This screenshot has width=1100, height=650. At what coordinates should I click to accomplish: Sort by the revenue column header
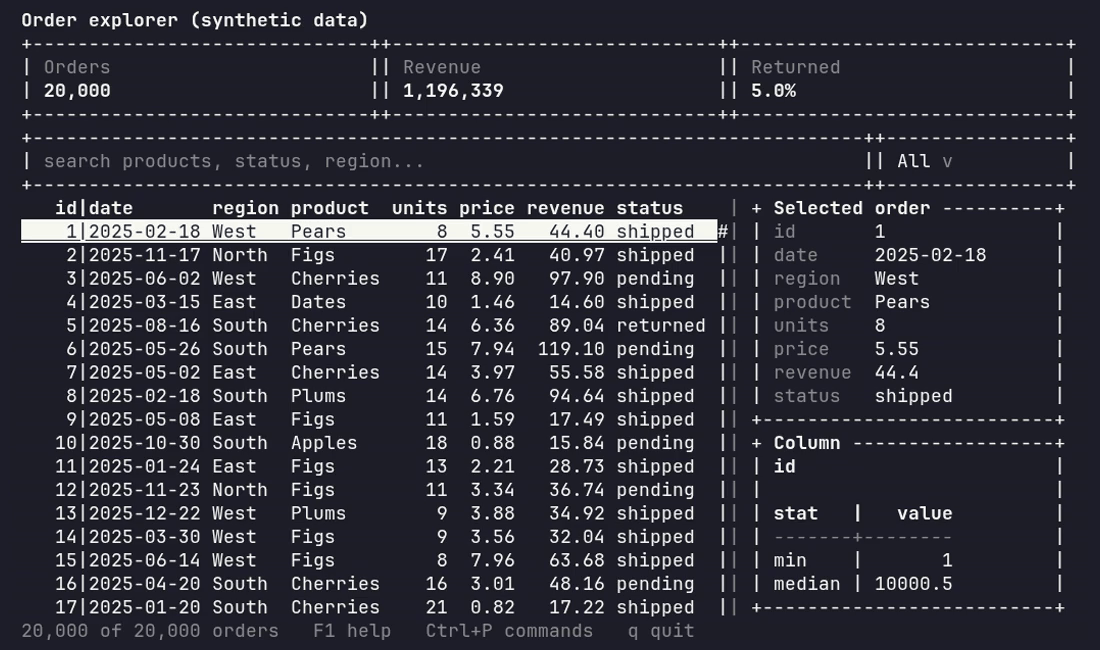click(565, 208)
